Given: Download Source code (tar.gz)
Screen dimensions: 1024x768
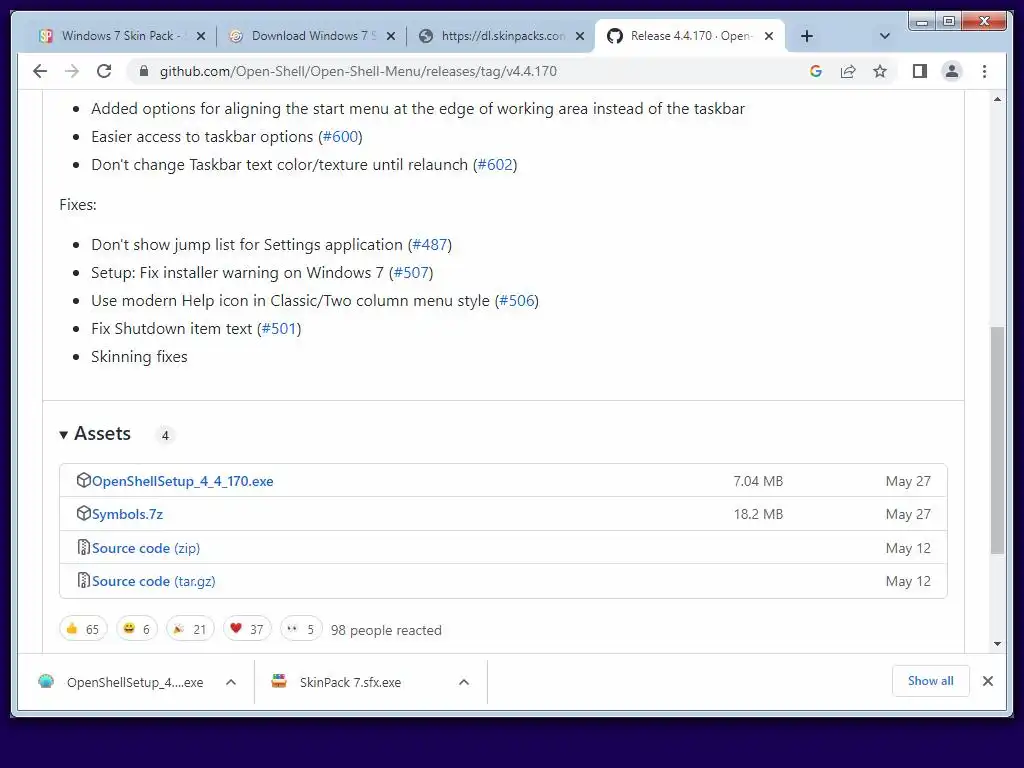Looking at the screenshot, I should tap(153, 581).
